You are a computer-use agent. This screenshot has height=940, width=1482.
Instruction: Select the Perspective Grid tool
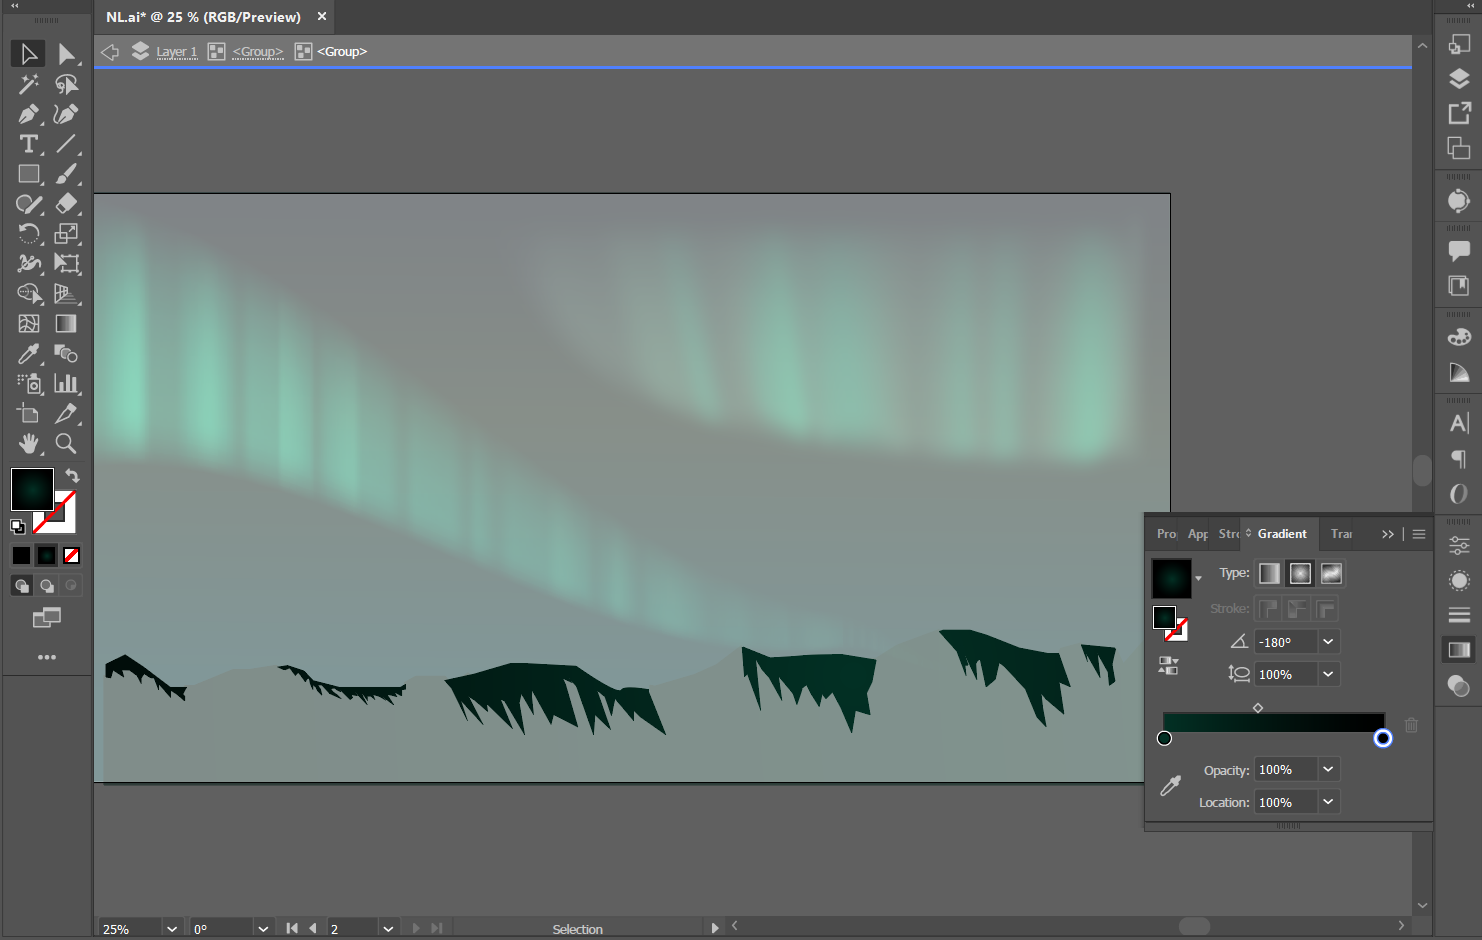coord(66,294)
